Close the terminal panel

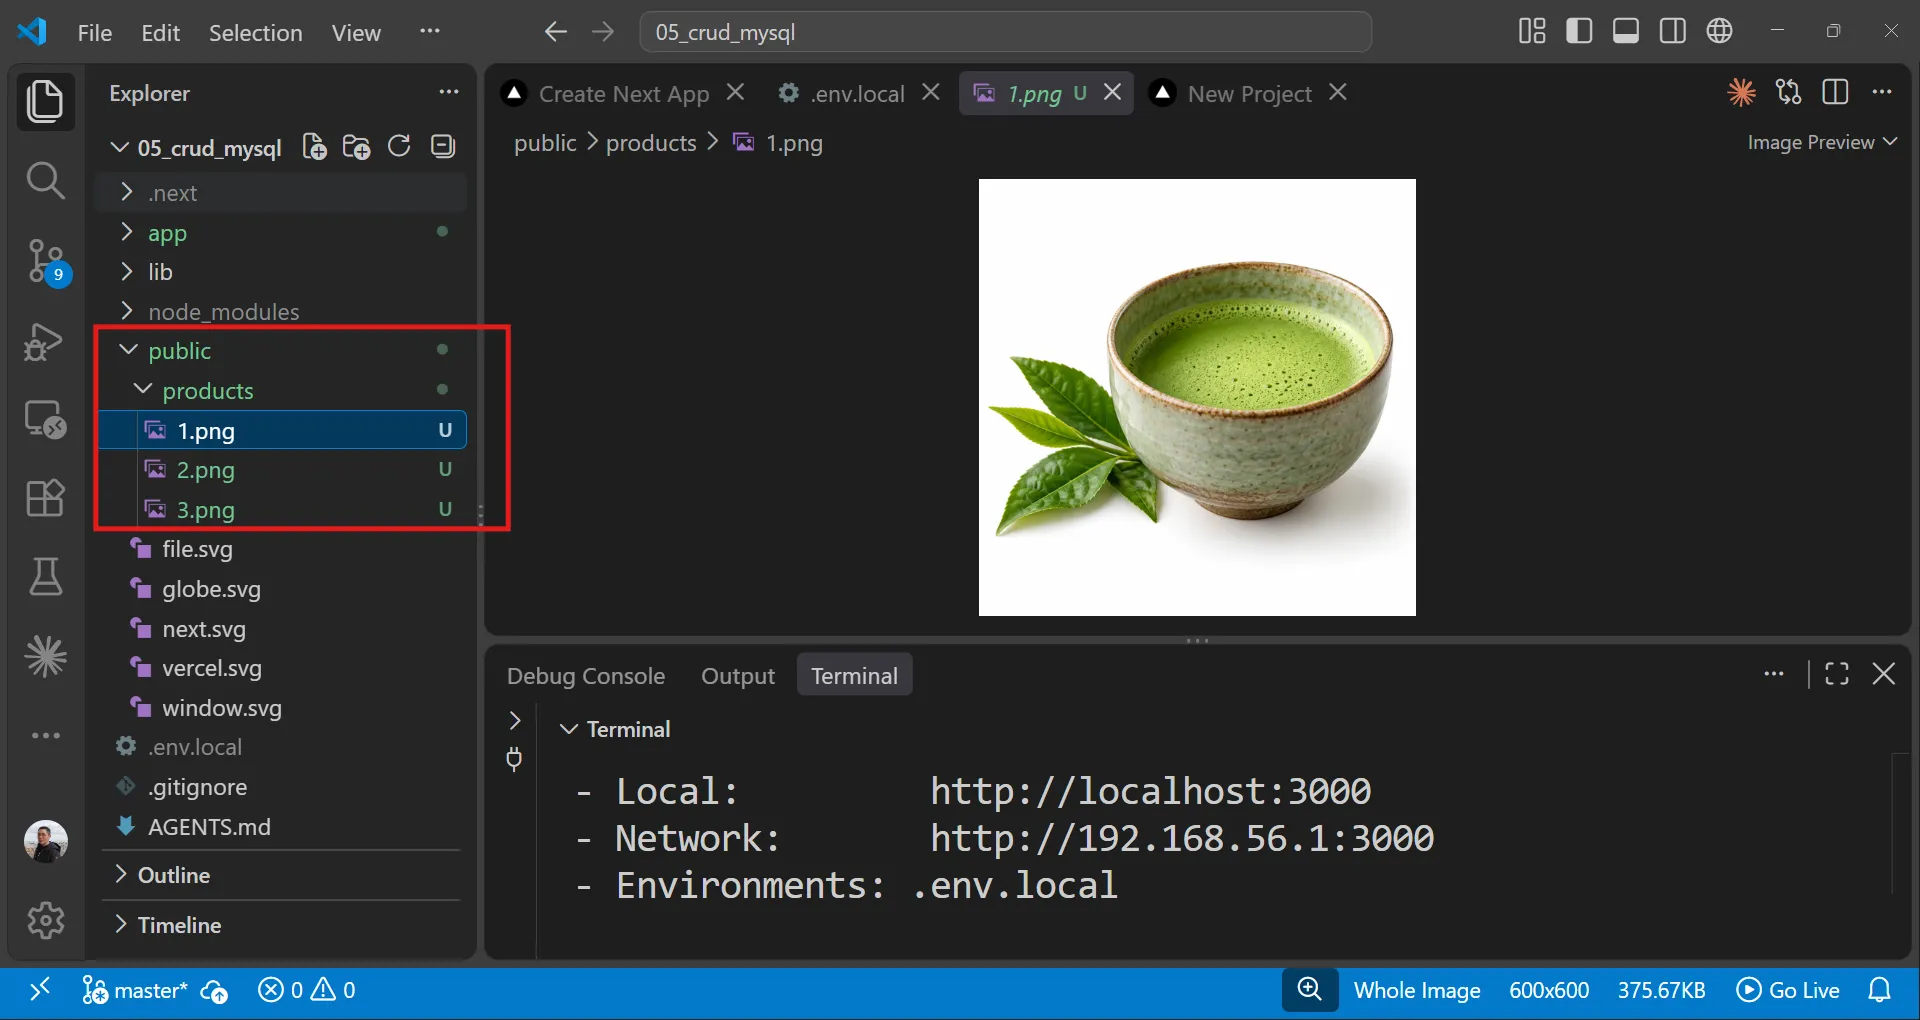click(x=1884, y=674)
